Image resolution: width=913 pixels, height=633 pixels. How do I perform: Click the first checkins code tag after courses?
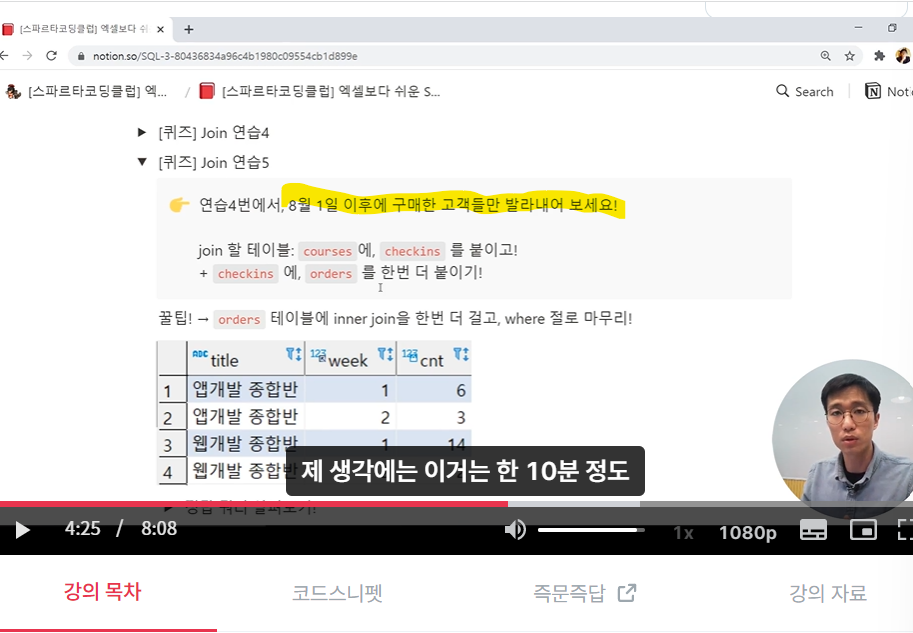point(412,252)
